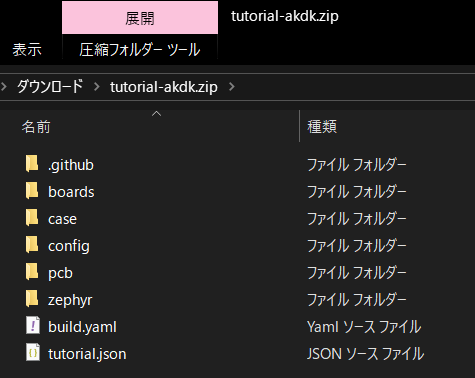The height and width of the screenshot is (378, 475).
Task: Click tutorial-akdk.zip in the address bar
Action: (x=164, y=87)
